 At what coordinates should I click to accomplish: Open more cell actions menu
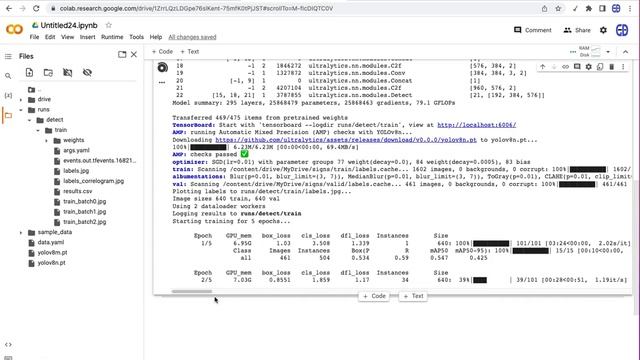pyautogui.click(x=623, y=67)
